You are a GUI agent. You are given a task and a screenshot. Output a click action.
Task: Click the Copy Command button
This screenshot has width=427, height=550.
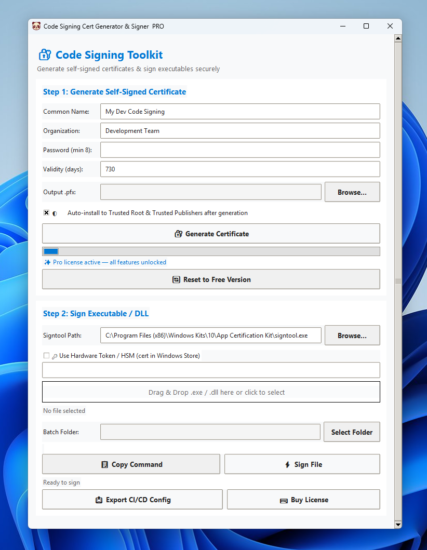(131, 464)
